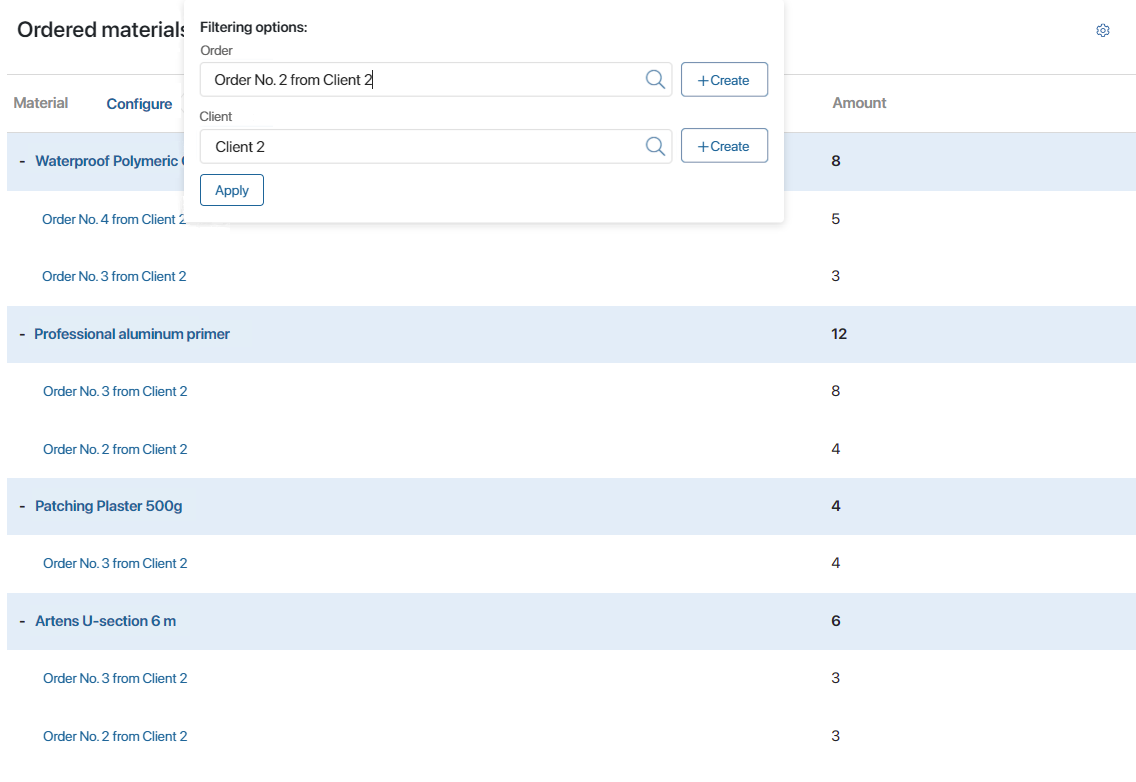Click the Order field search magnifier
This screenshot has height=782, width=1136.
(655, 80)
